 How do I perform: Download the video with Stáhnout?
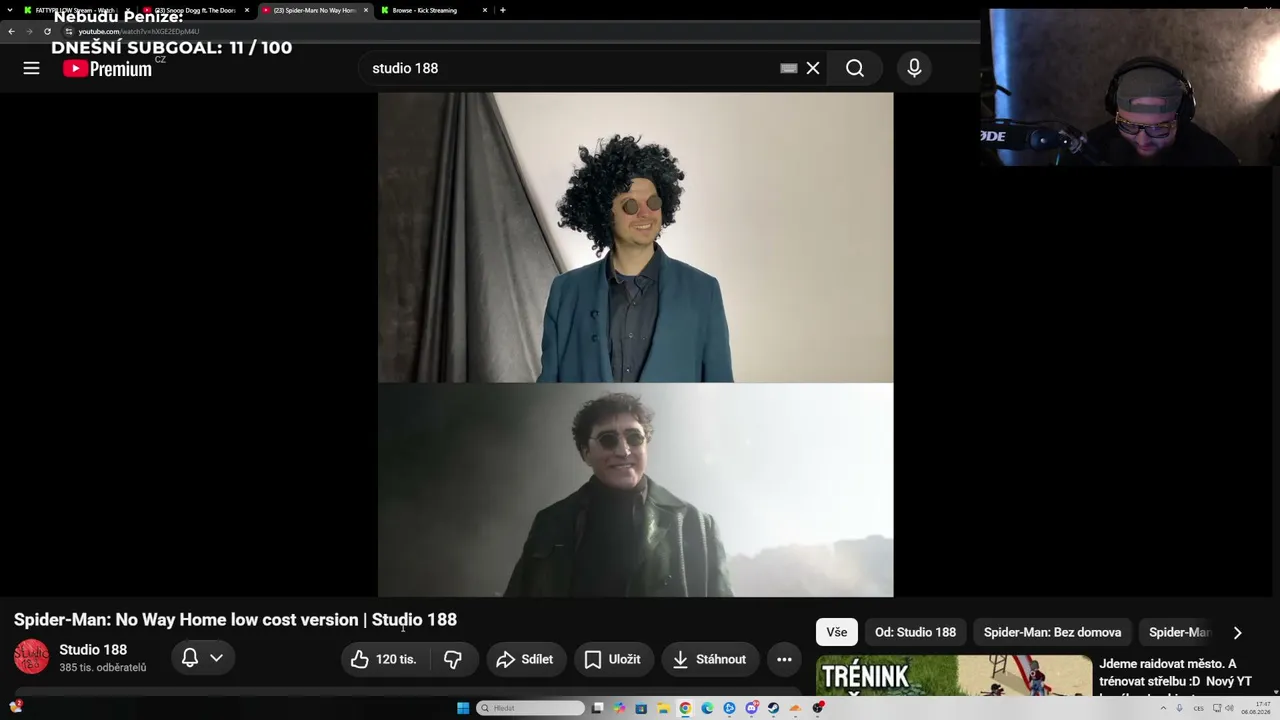pyautogui.click(x=710, y=659)
